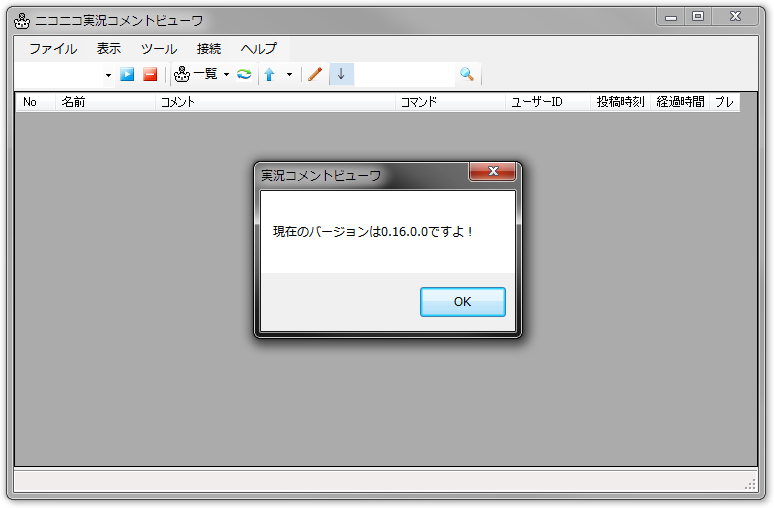
Task: Expand the up arrow dropdown
Action: pos(289,75)
